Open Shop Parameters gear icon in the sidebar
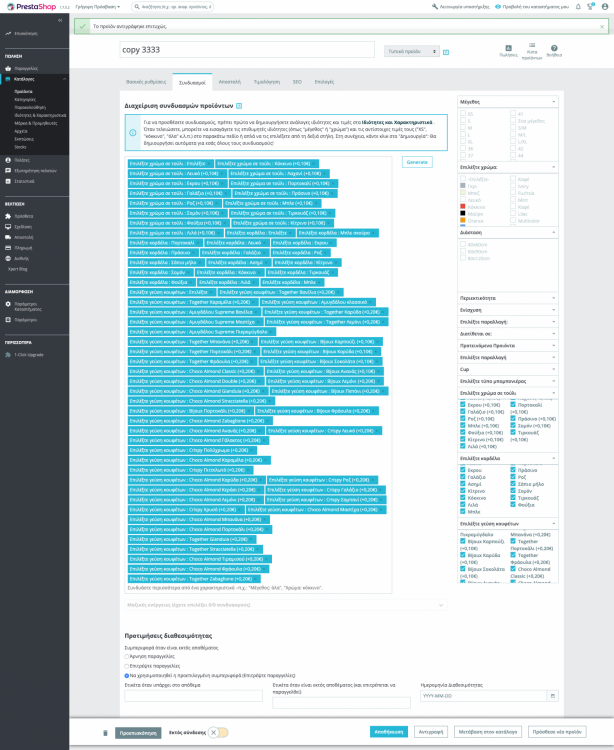614x750 pixels. 8,304
